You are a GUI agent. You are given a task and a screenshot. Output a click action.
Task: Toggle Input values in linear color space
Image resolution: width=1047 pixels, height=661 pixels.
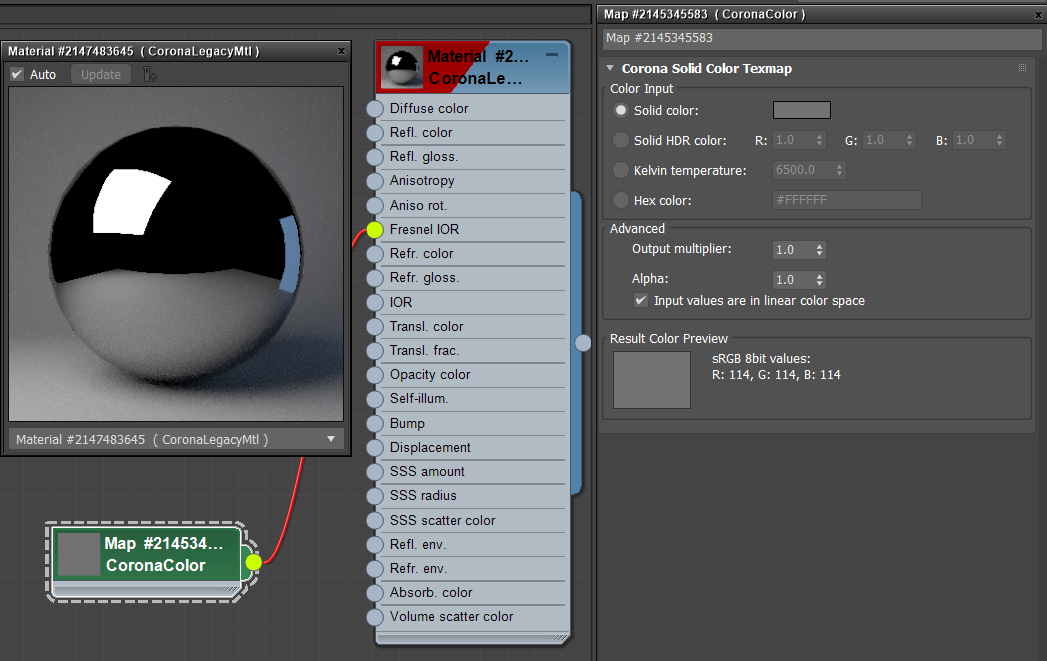point(641,300)
